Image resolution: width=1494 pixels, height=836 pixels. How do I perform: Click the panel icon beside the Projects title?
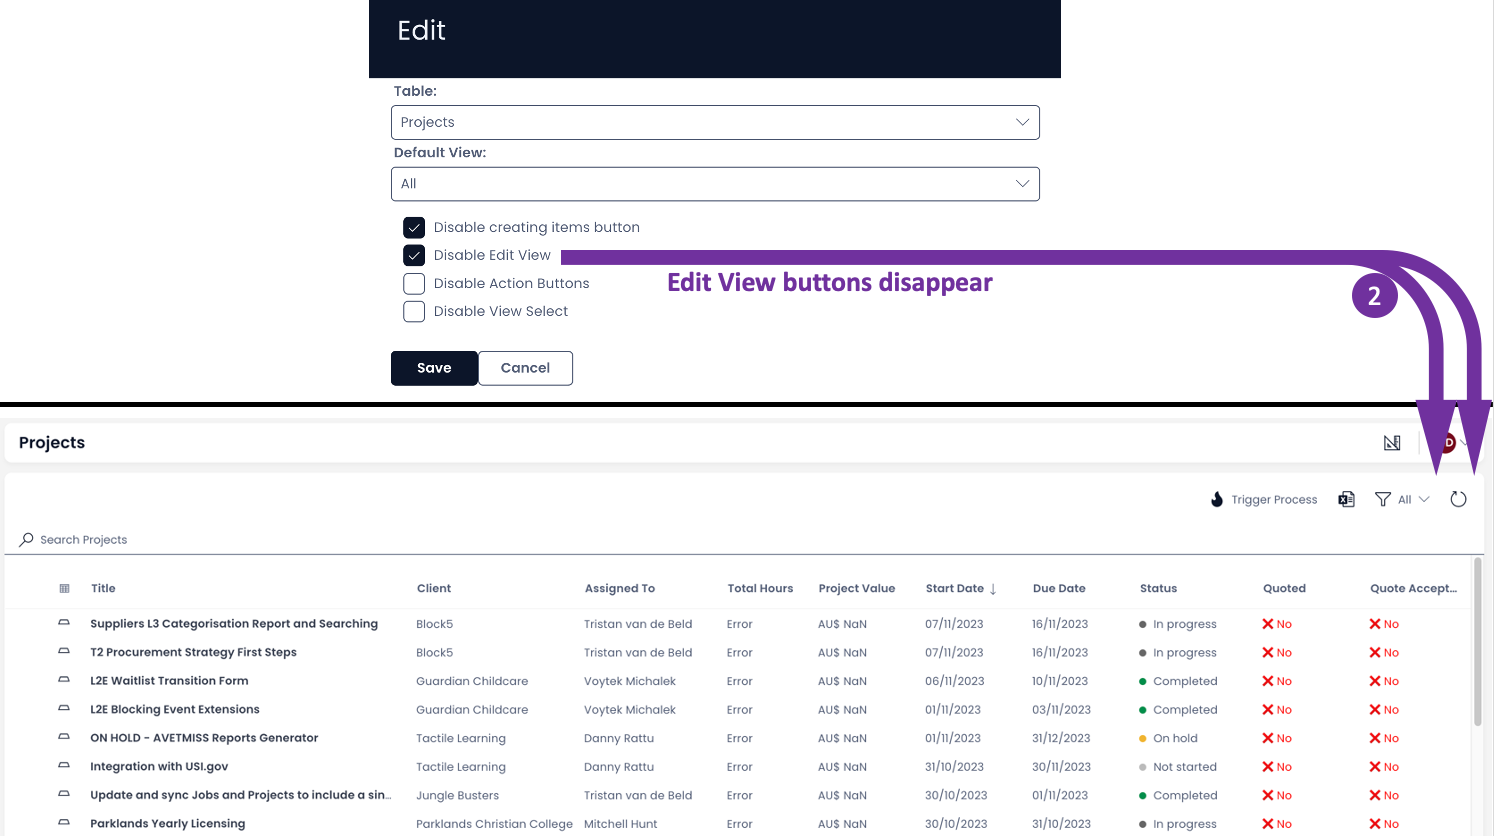coord(1392,443)
